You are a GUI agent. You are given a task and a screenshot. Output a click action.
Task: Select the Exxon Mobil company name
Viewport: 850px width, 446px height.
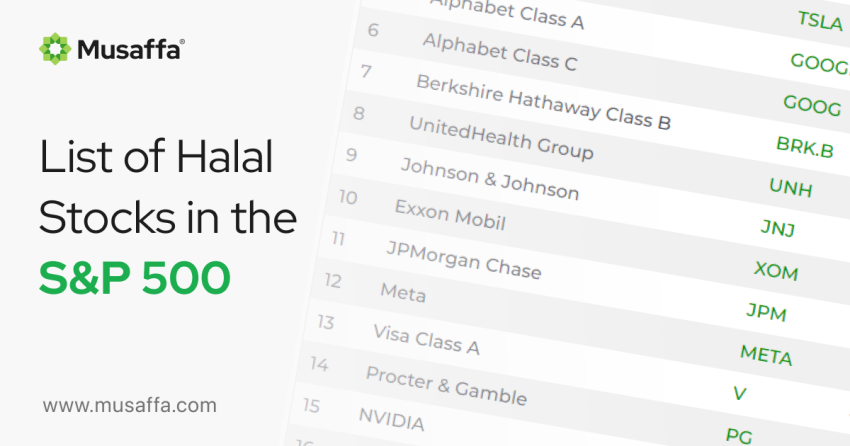click(449, 214)
